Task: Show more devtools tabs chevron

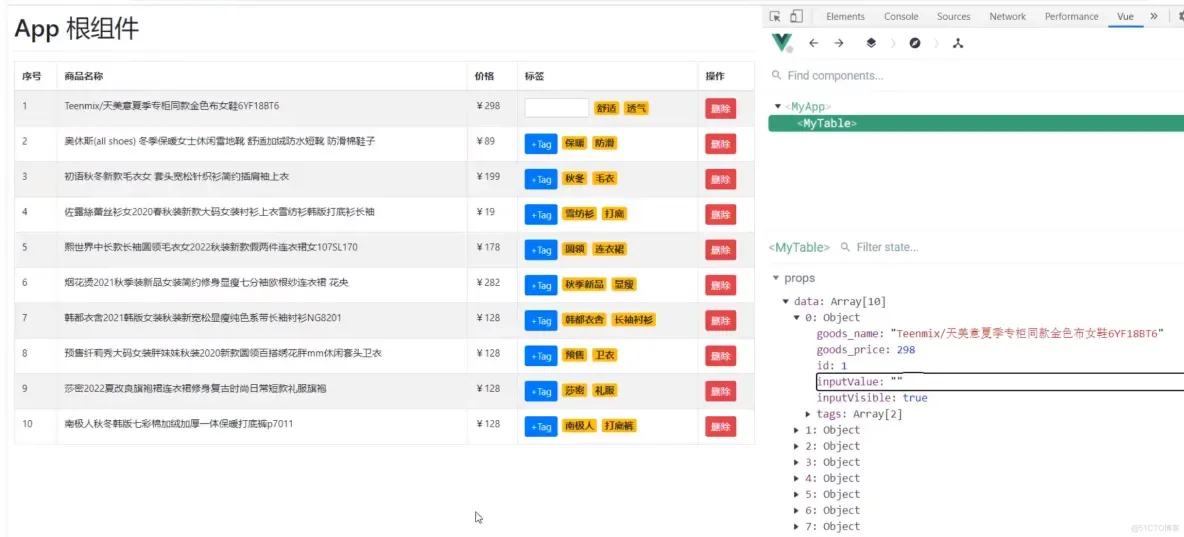Action: tap(1154, 17)
